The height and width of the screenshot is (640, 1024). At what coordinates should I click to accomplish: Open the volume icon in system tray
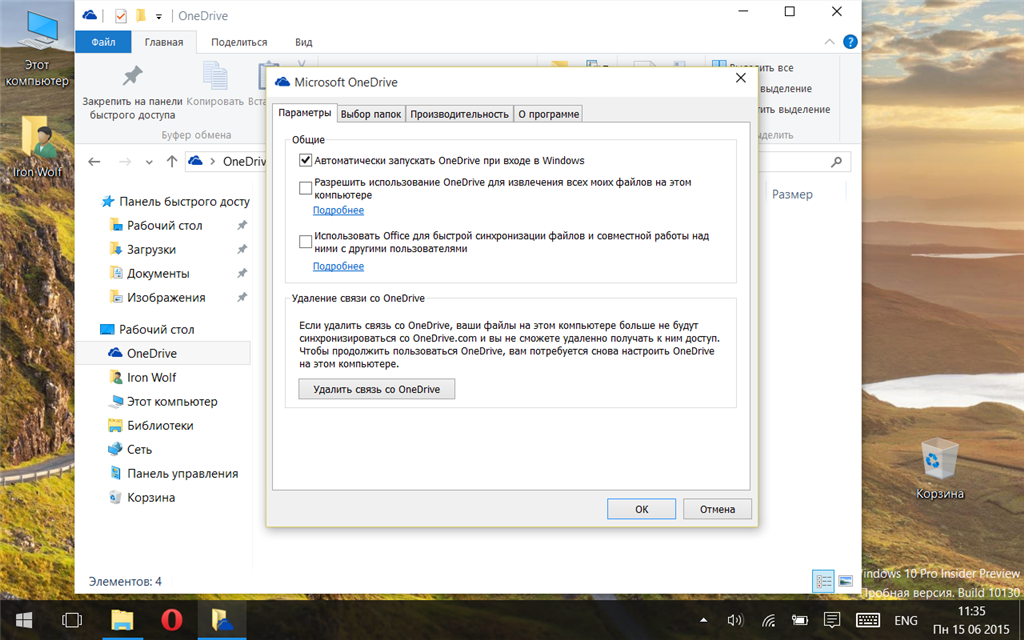[x=735, y=620]
